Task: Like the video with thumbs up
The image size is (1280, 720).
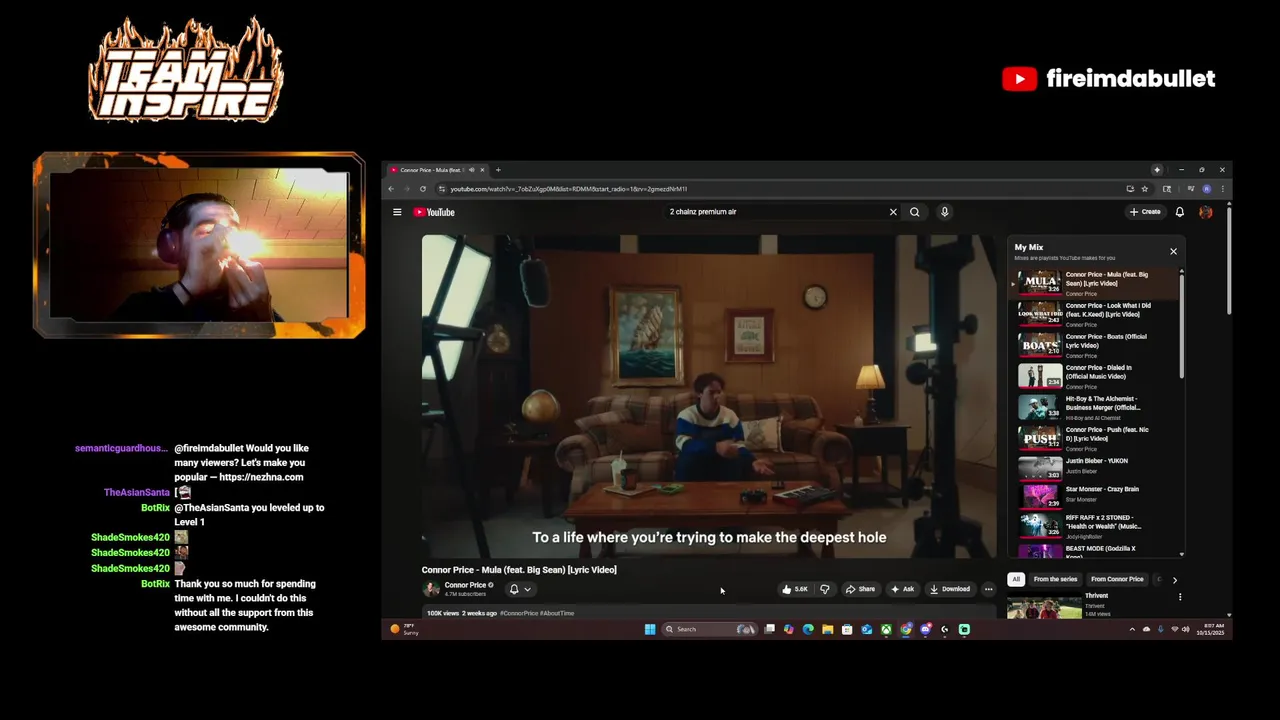Action: pyautogui.click(x=796, y=589)
